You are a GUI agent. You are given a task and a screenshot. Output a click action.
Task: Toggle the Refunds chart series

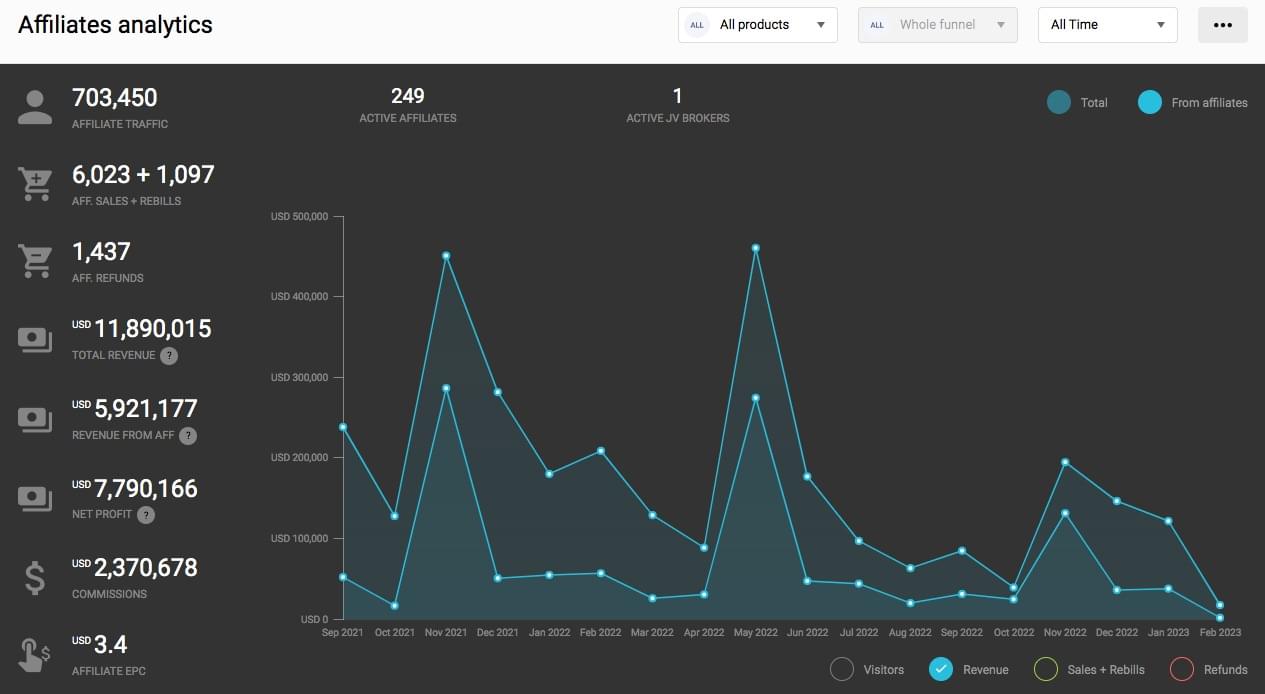(1182, 669)
